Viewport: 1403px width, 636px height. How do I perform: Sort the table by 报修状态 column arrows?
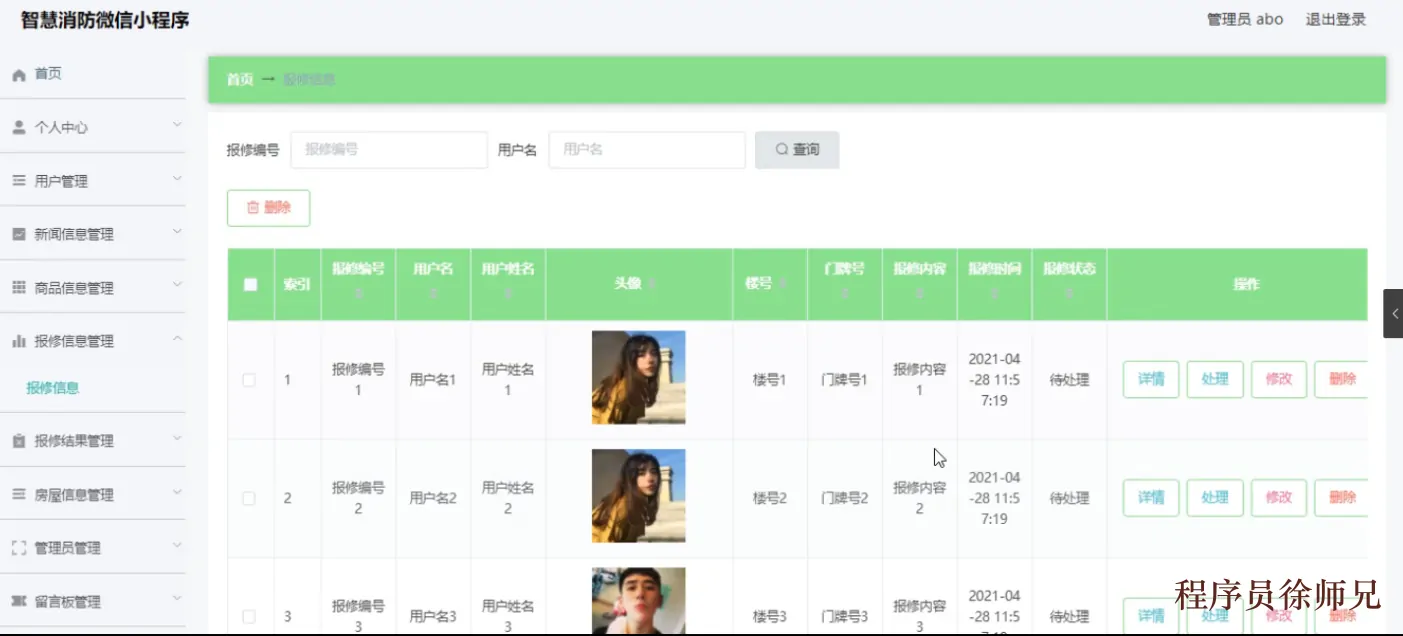click(x=1070, y=294)
